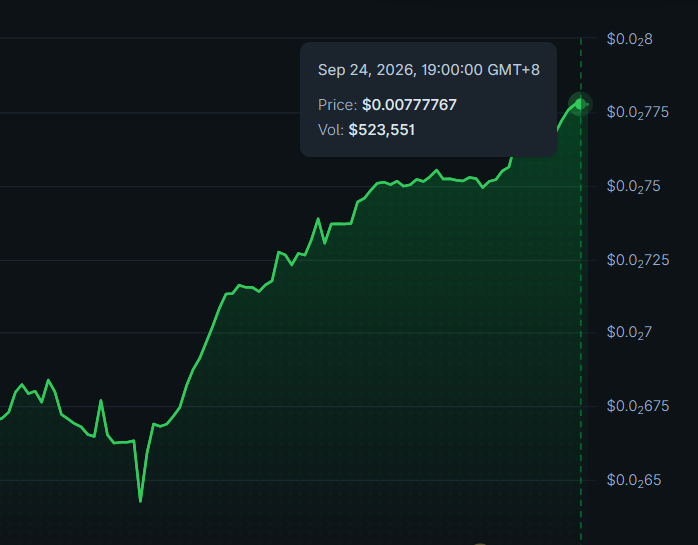
Task: Select the $0.0₂775 axis label
Action: point(637,113)
